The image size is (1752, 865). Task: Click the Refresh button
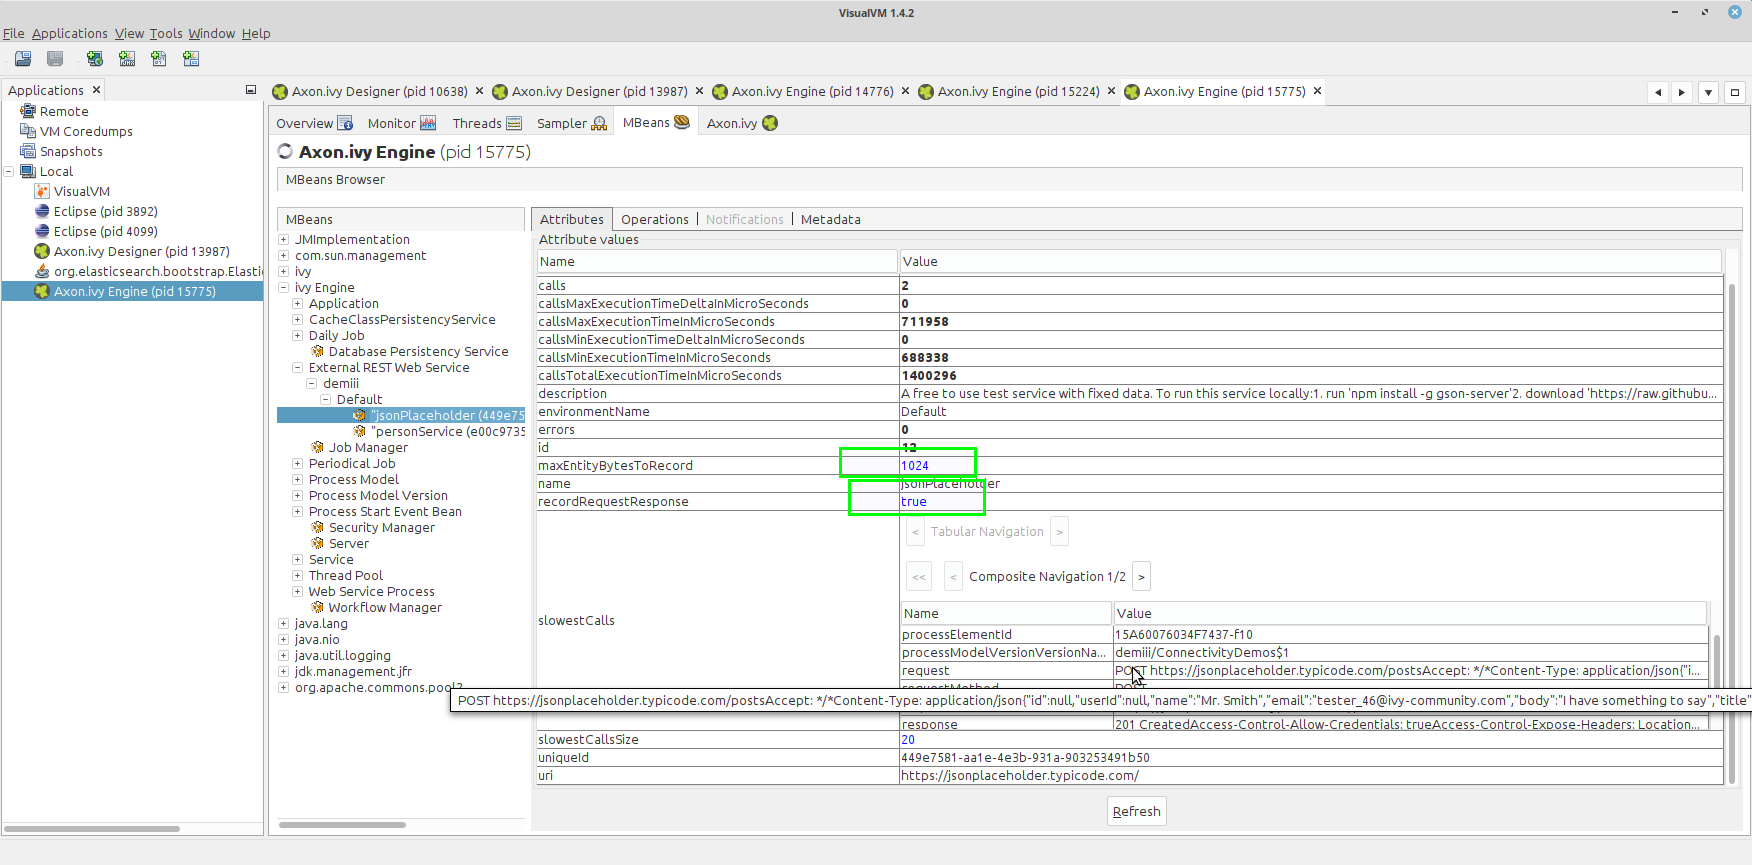pyautogui.click(x=1137, y=811)
